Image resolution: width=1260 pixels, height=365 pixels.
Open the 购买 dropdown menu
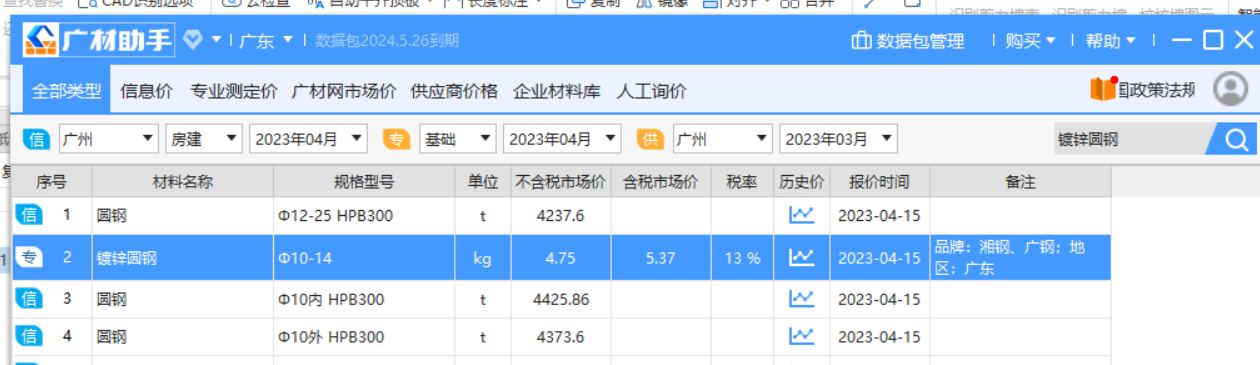coord(1030,41)
